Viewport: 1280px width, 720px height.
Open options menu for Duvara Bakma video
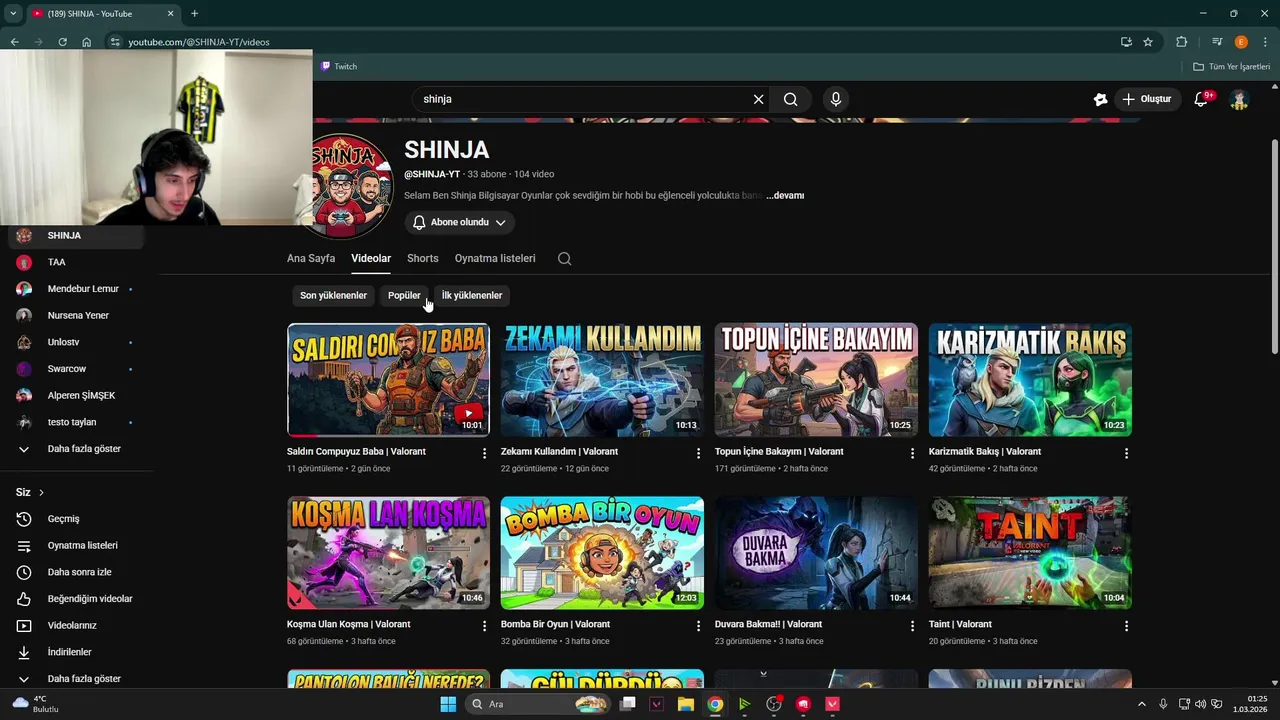[x=912, y=626]
